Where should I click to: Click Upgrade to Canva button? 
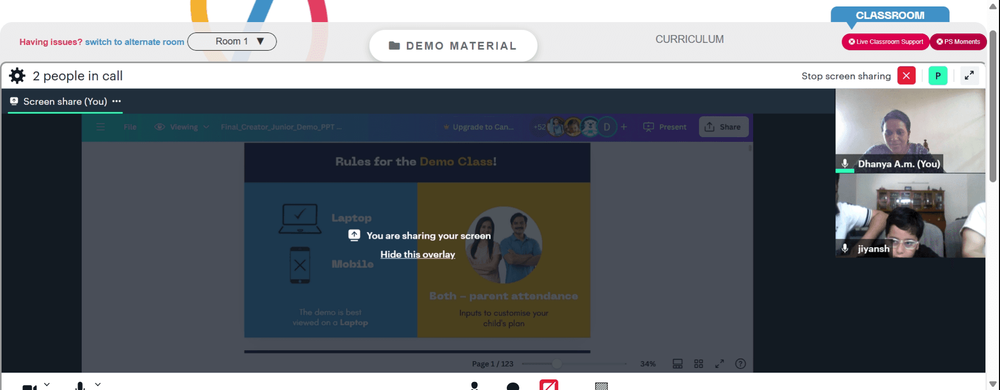(x=478, y=127)
